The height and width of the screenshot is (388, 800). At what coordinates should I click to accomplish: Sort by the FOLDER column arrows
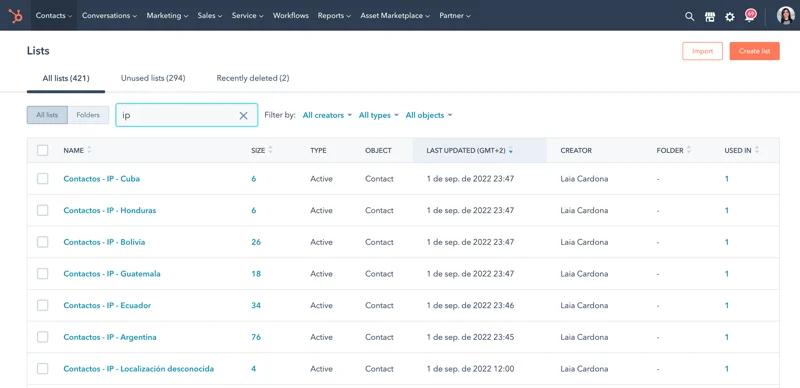[x=689, y=150]
